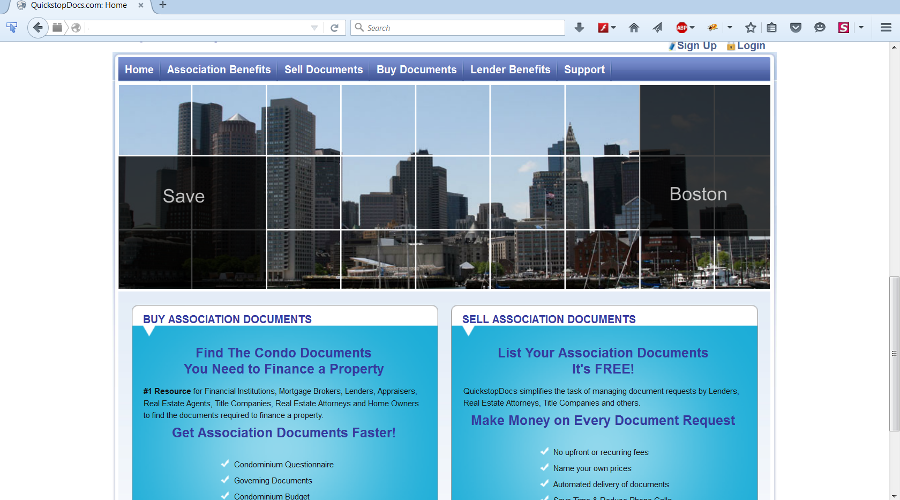900x500 pixels.
Task: Click the red Flash extension icon
Action: tap(603, 28)
